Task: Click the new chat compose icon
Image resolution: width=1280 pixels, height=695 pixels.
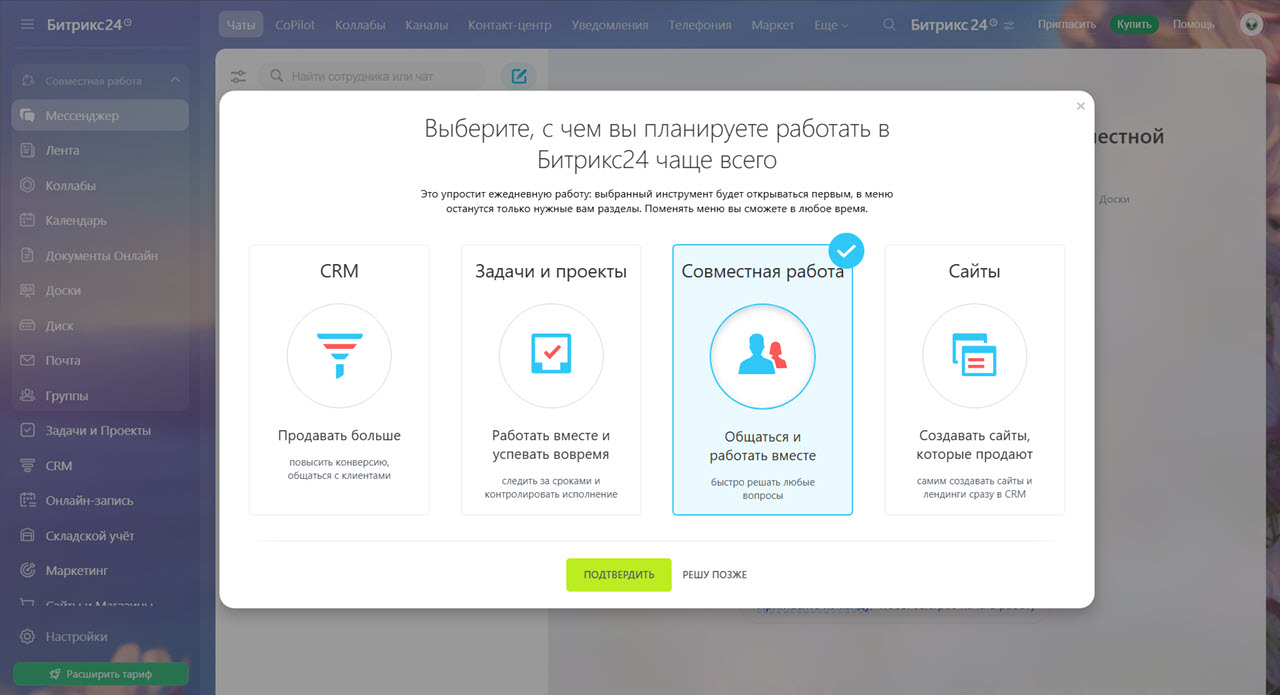Action: pyautogui.click(x=518, y=76)
